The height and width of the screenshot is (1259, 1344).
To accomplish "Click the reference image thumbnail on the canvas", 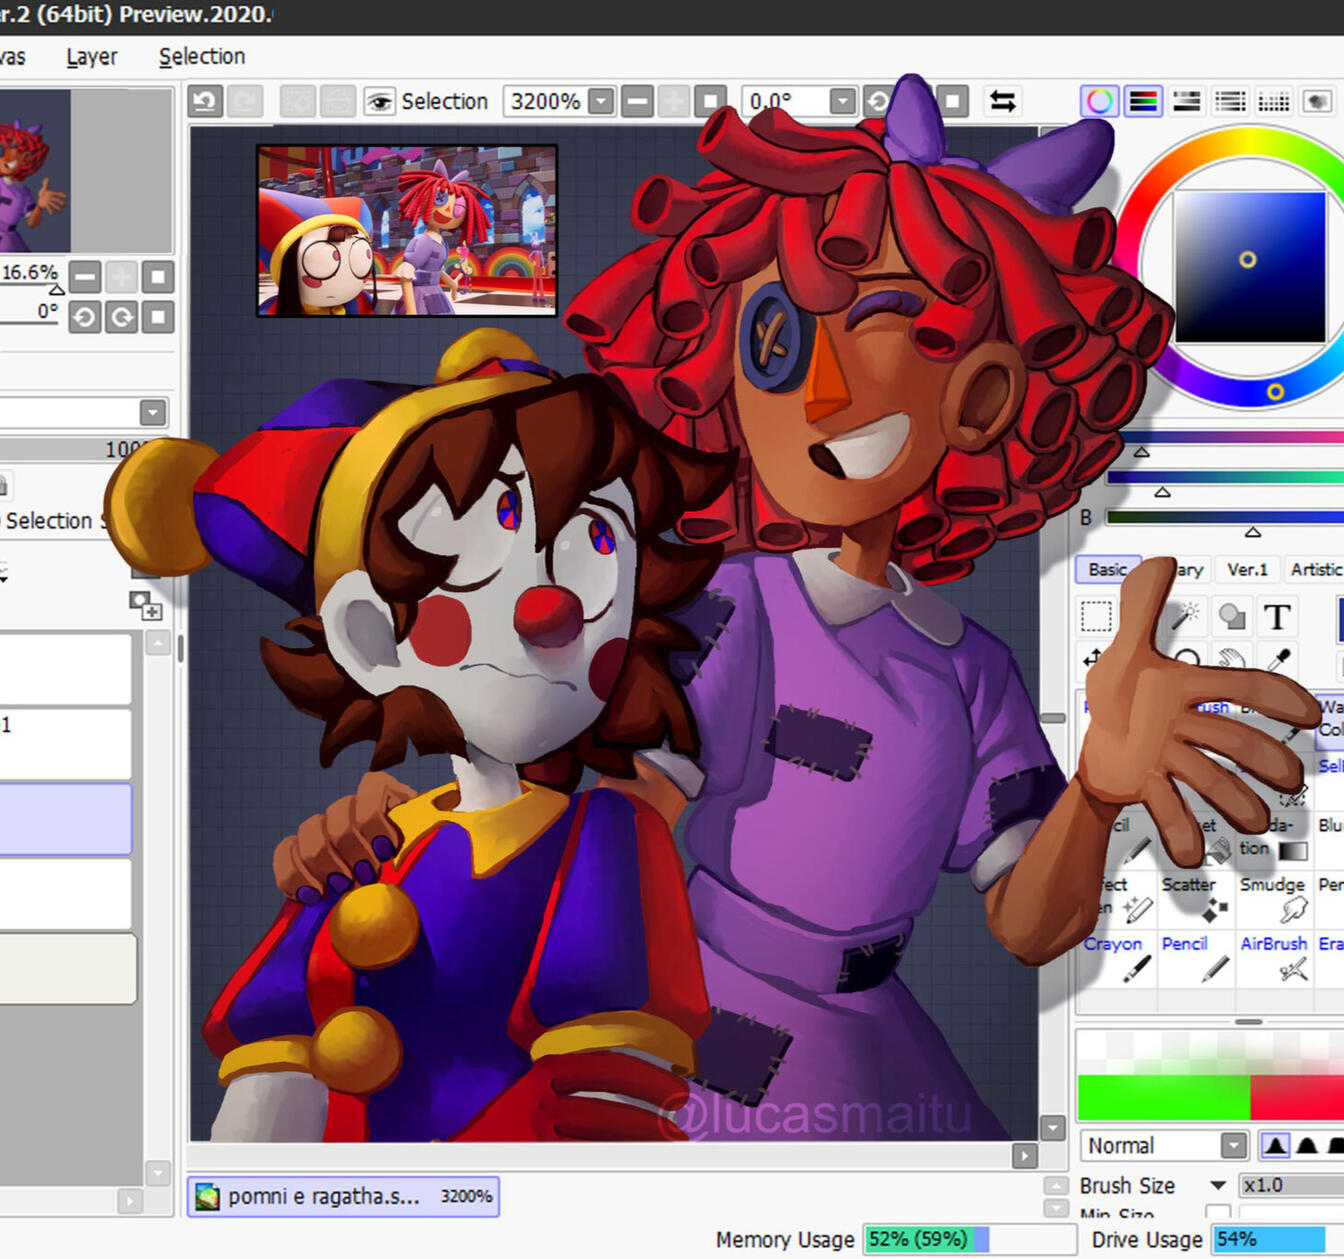I will pyautogui.click(x=407, y=231).
